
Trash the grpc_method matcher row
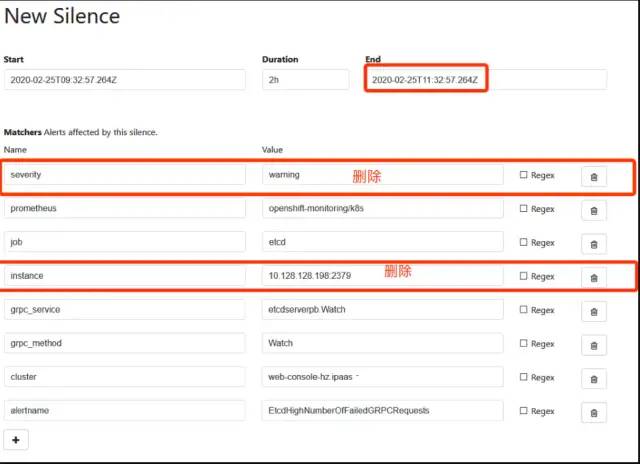[593, 344]
